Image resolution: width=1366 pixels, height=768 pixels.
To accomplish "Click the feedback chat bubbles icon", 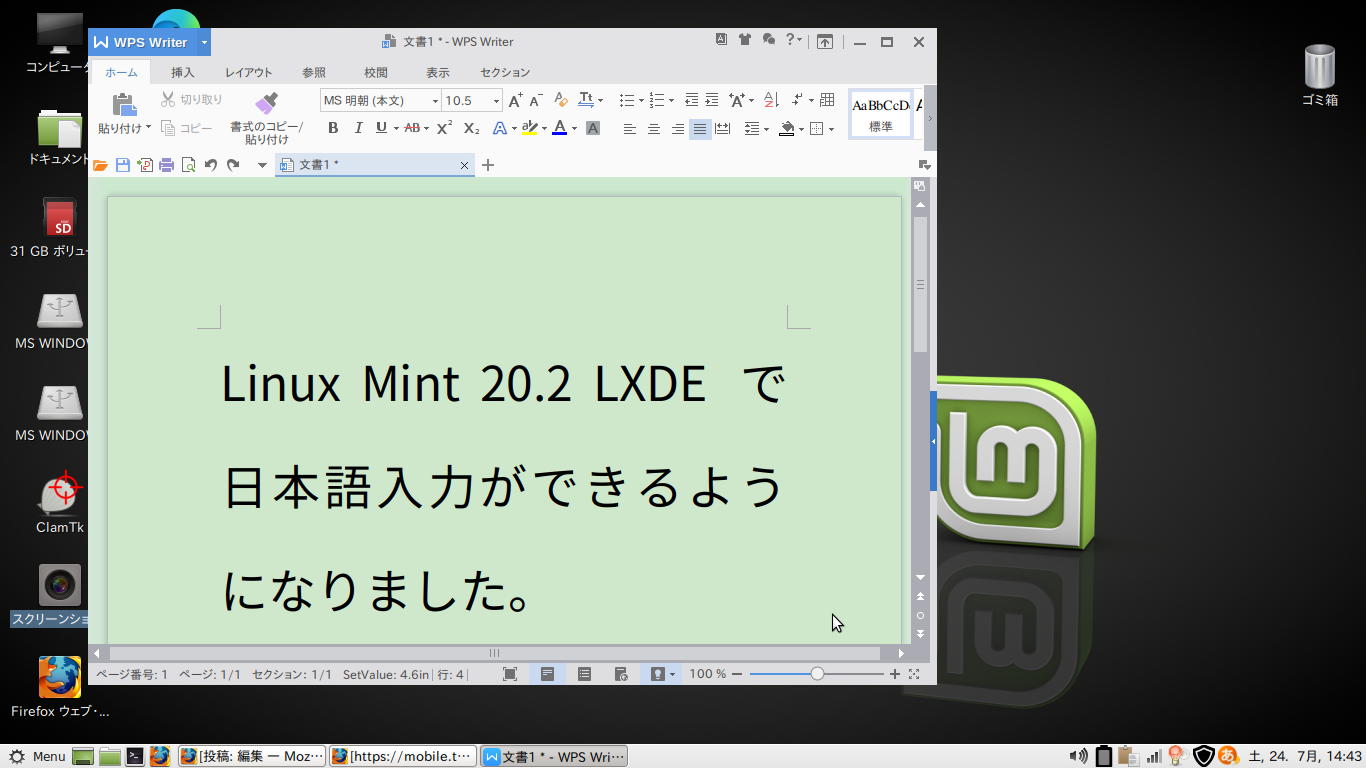I will pyautogui.click(x=768, y=40).
